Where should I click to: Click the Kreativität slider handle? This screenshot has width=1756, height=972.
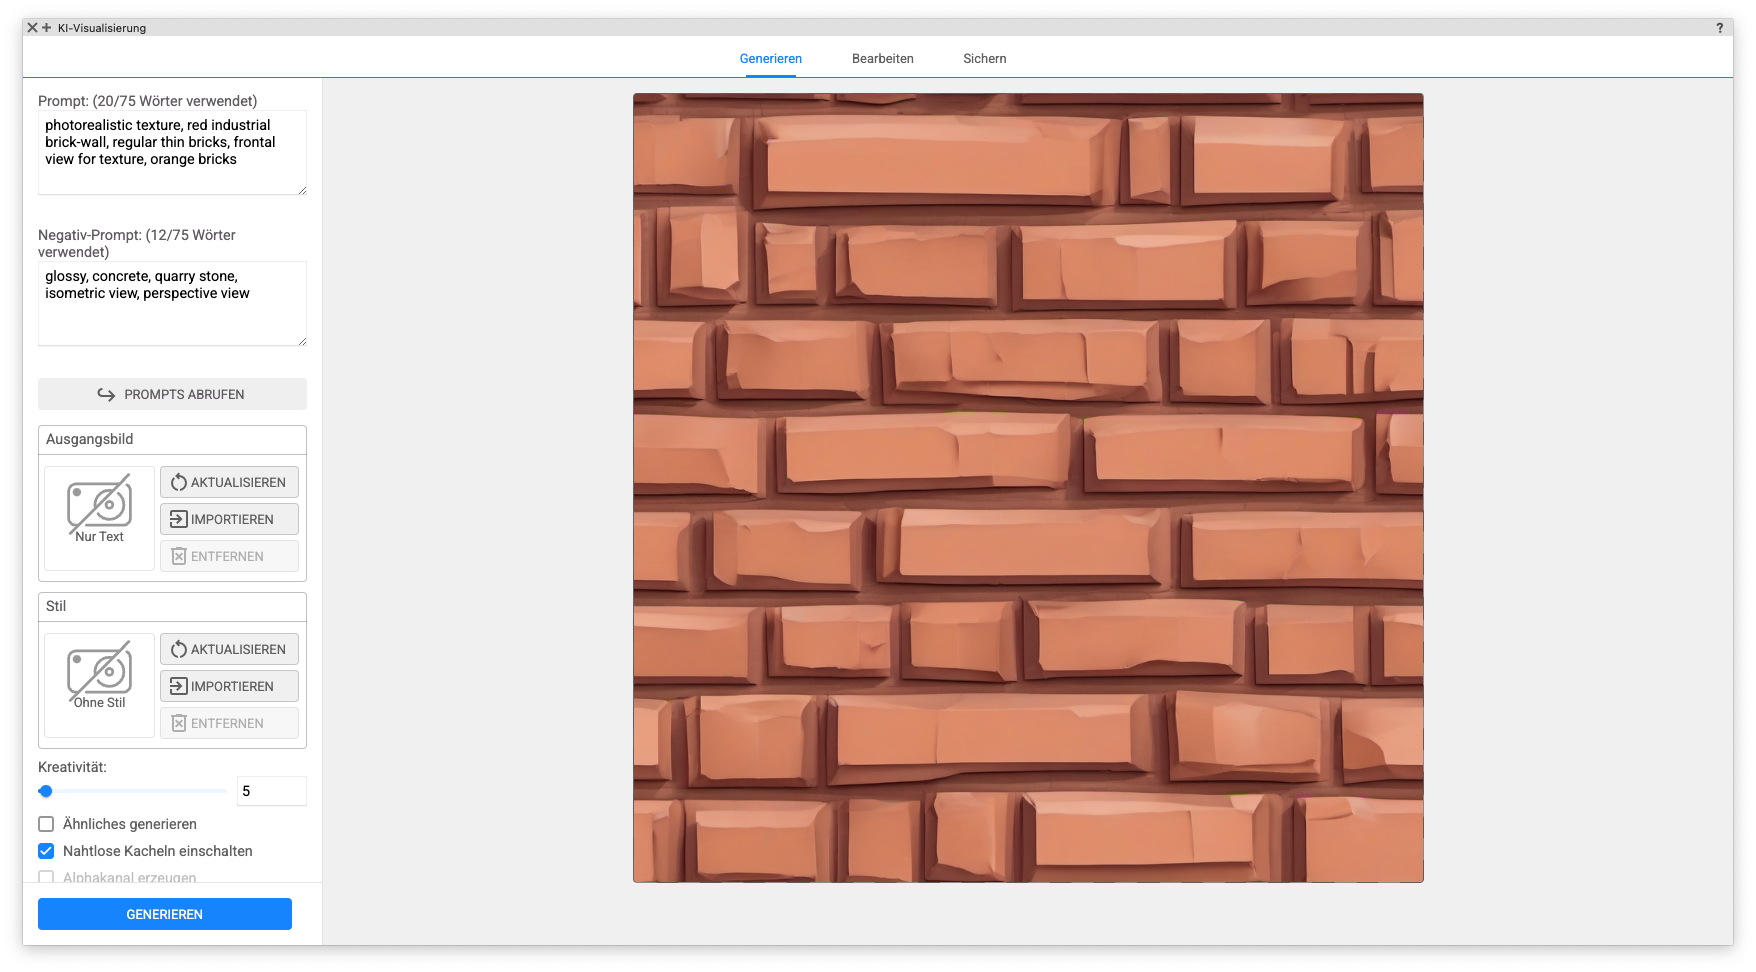pos(46,791)
